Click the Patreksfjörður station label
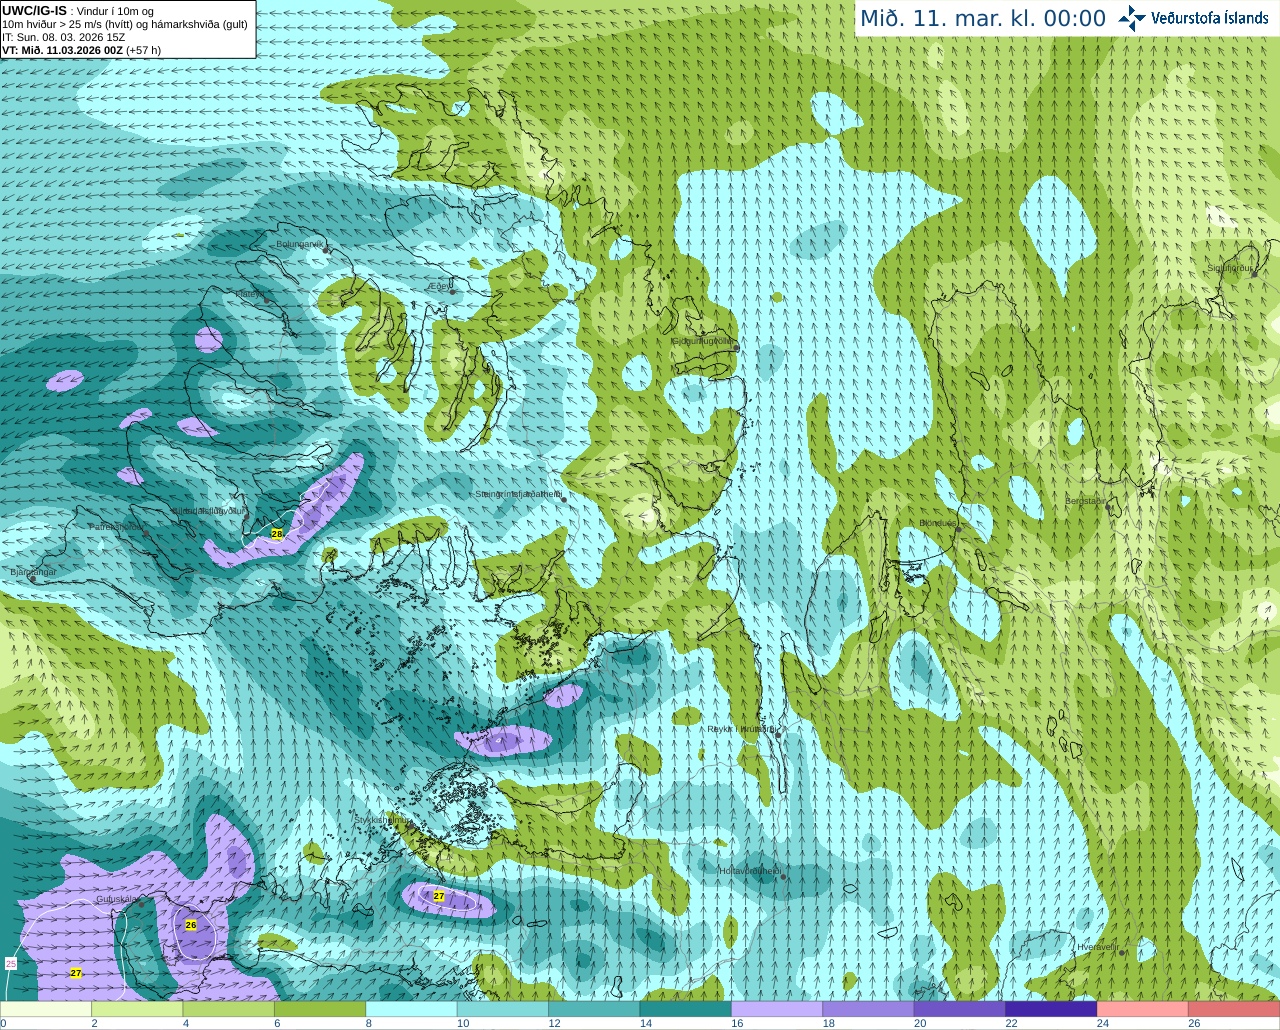1280x1030 pixels. [x=116, y=526]
